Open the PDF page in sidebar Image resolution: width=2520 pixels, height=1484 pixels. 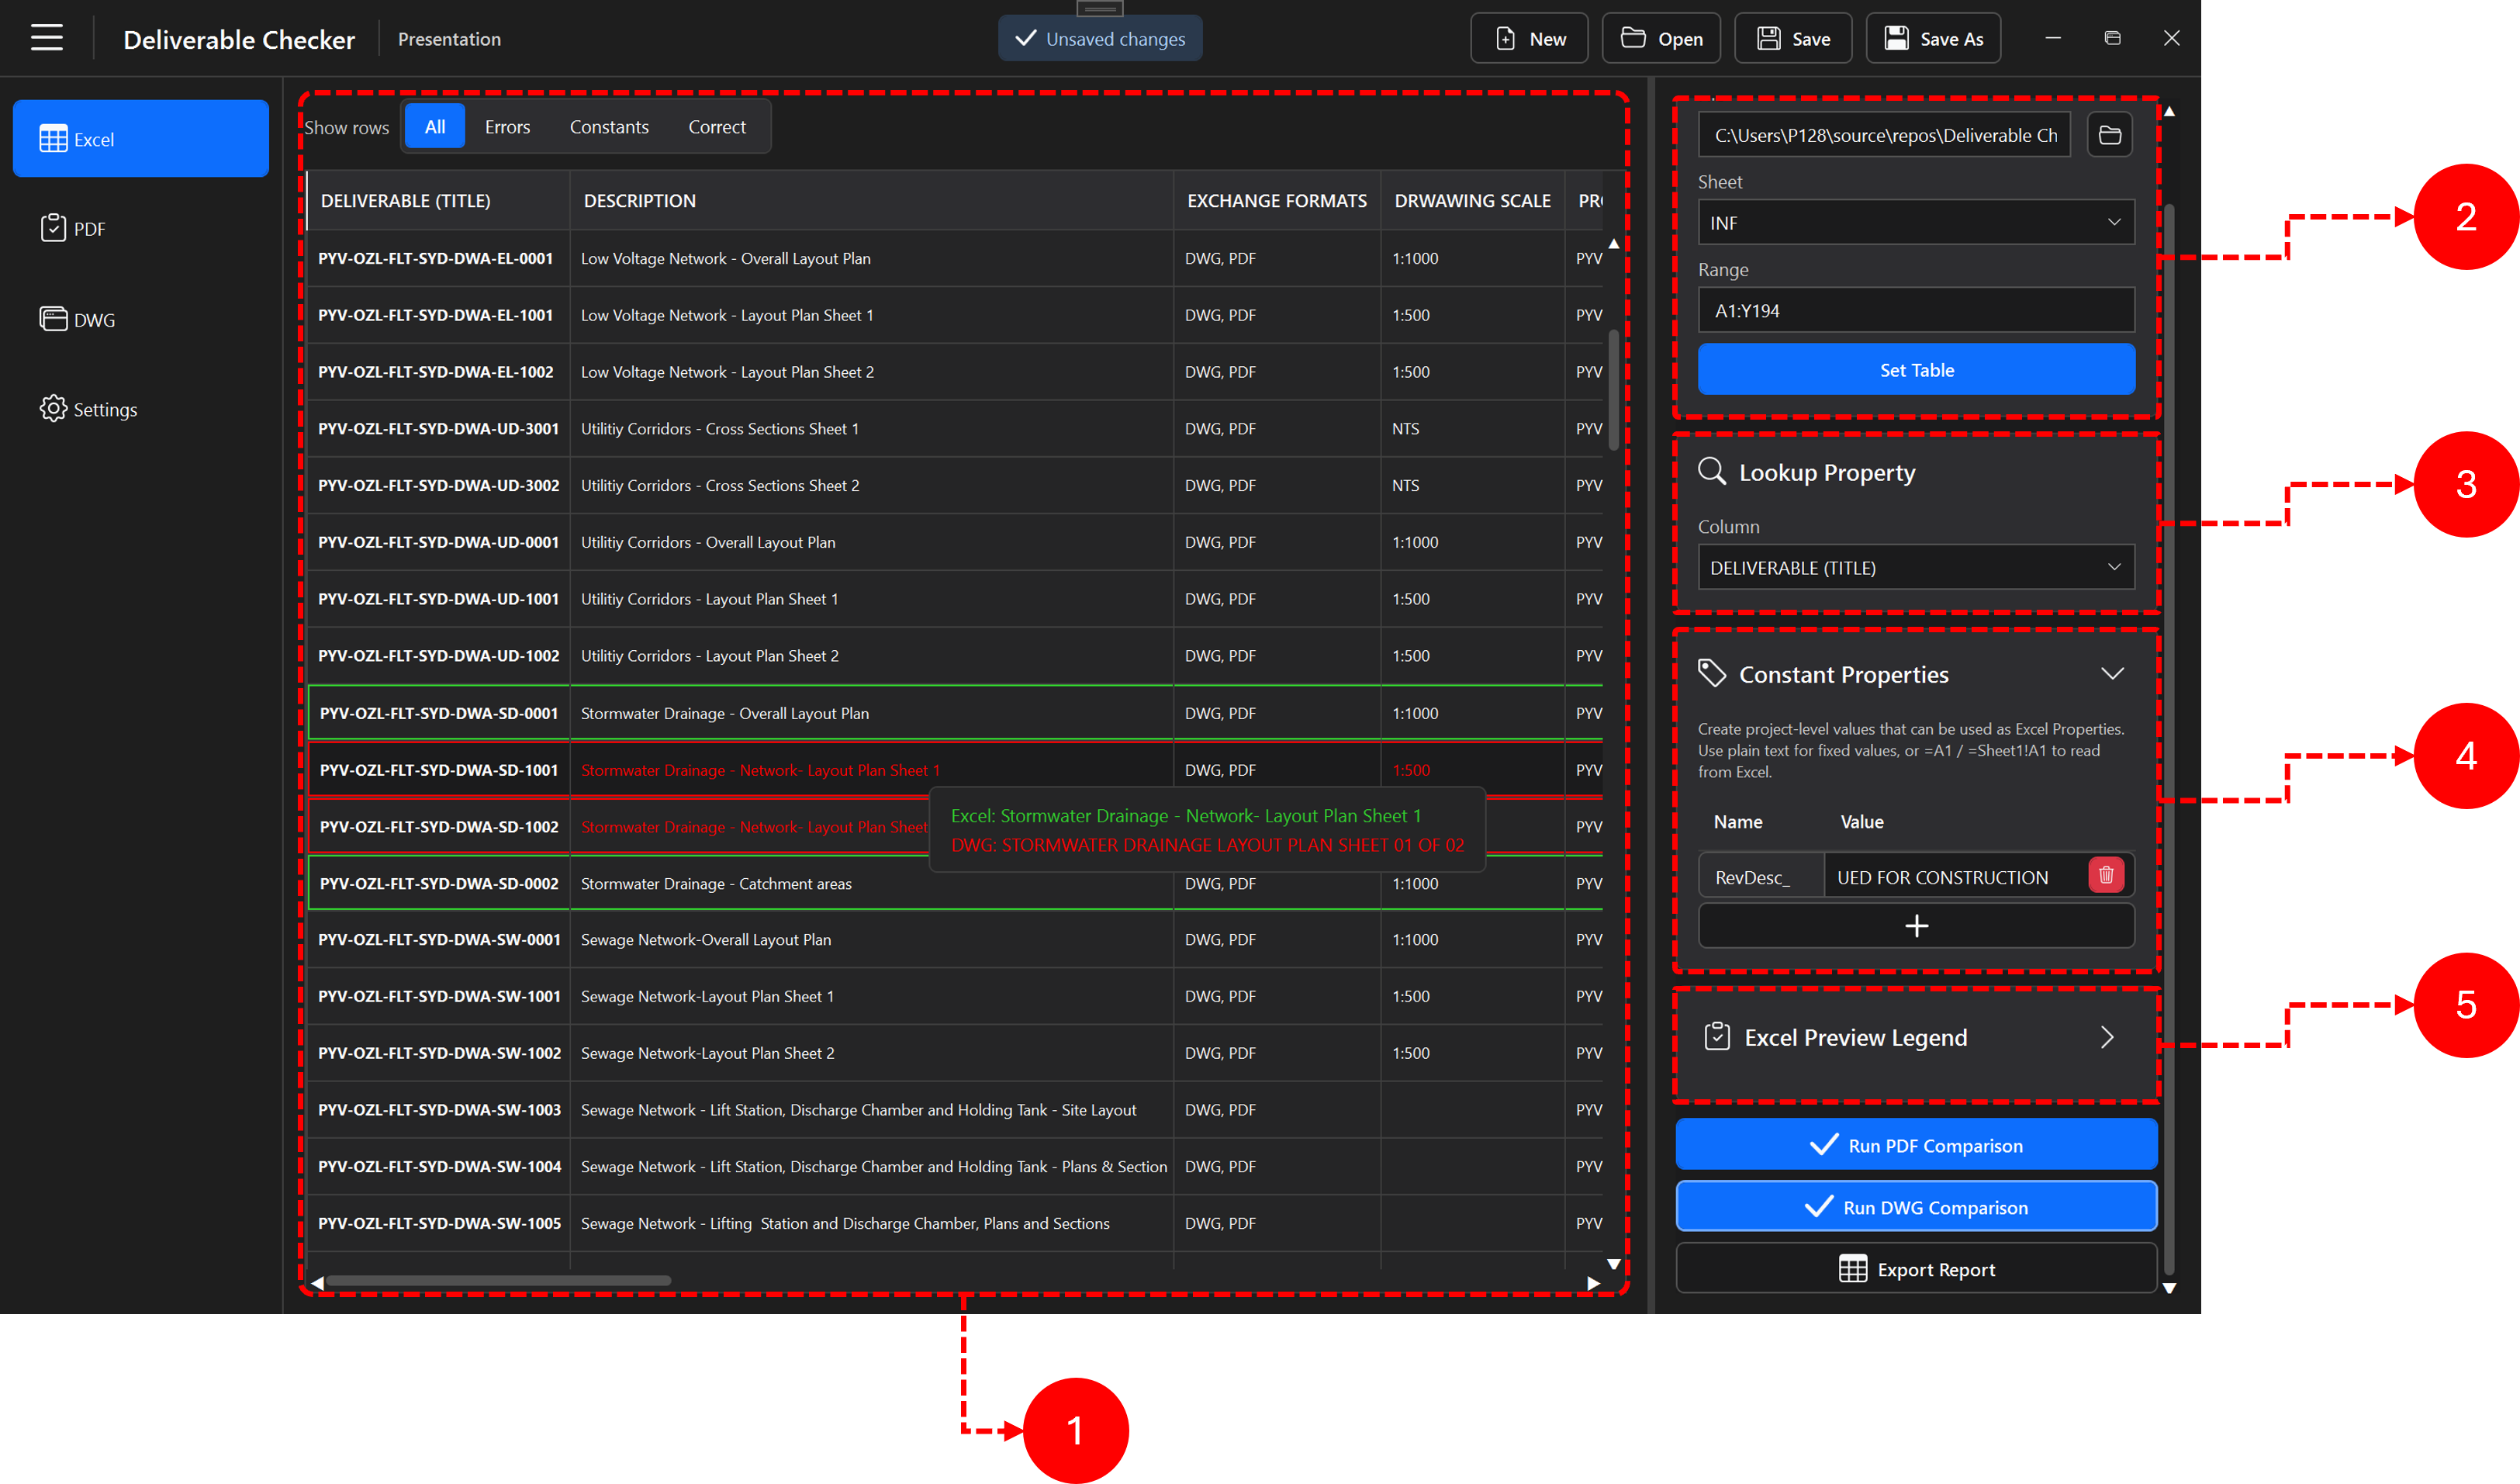coord(140,229)
